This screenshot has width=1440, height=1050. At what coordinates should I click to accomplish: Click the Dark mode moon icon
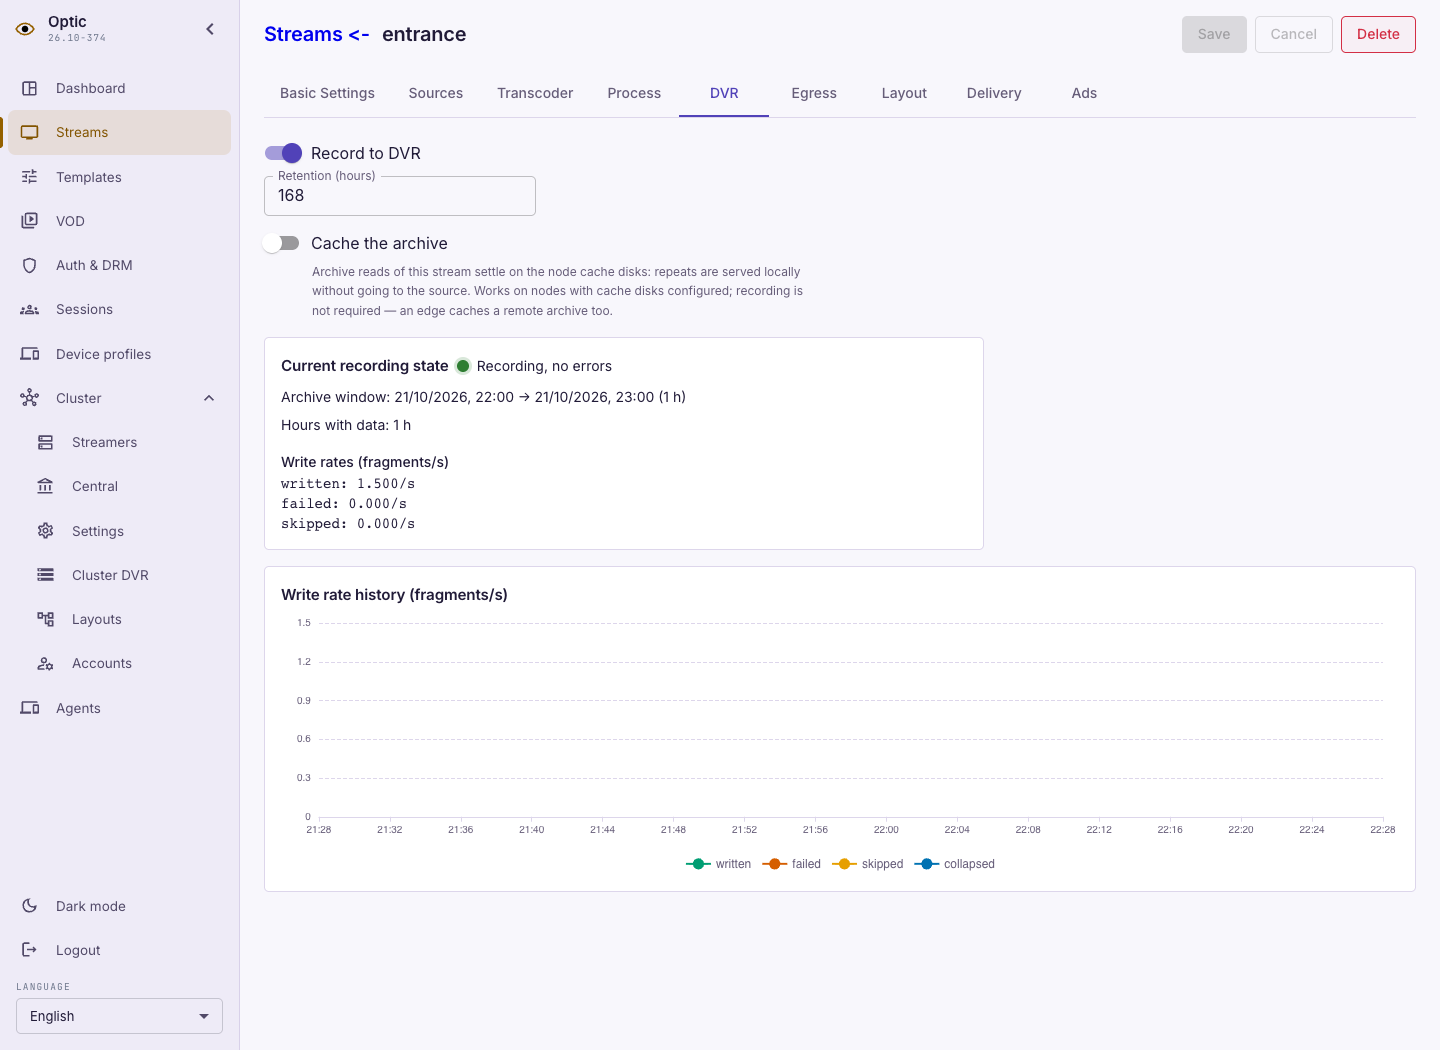[x=30, y=906]
